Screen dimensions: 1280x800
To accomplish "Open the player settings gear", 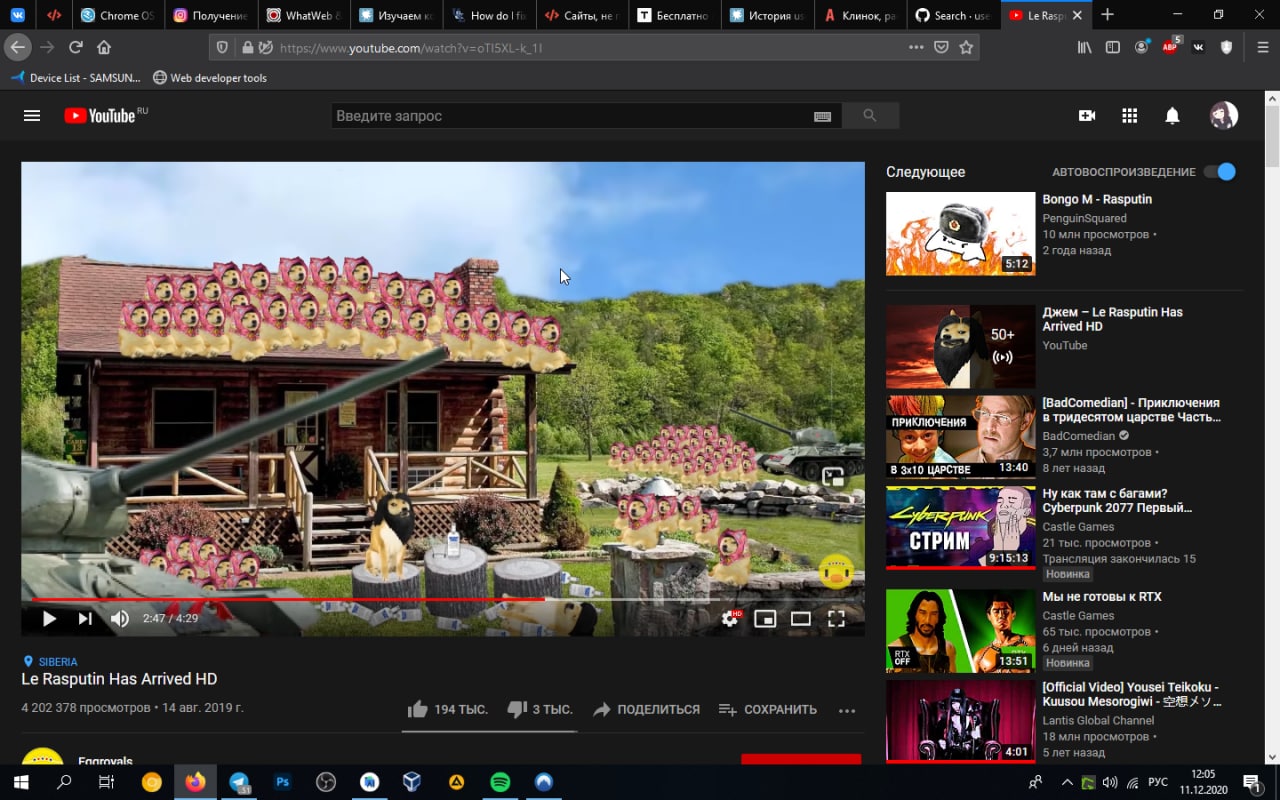I will click(x=730, y=619).
